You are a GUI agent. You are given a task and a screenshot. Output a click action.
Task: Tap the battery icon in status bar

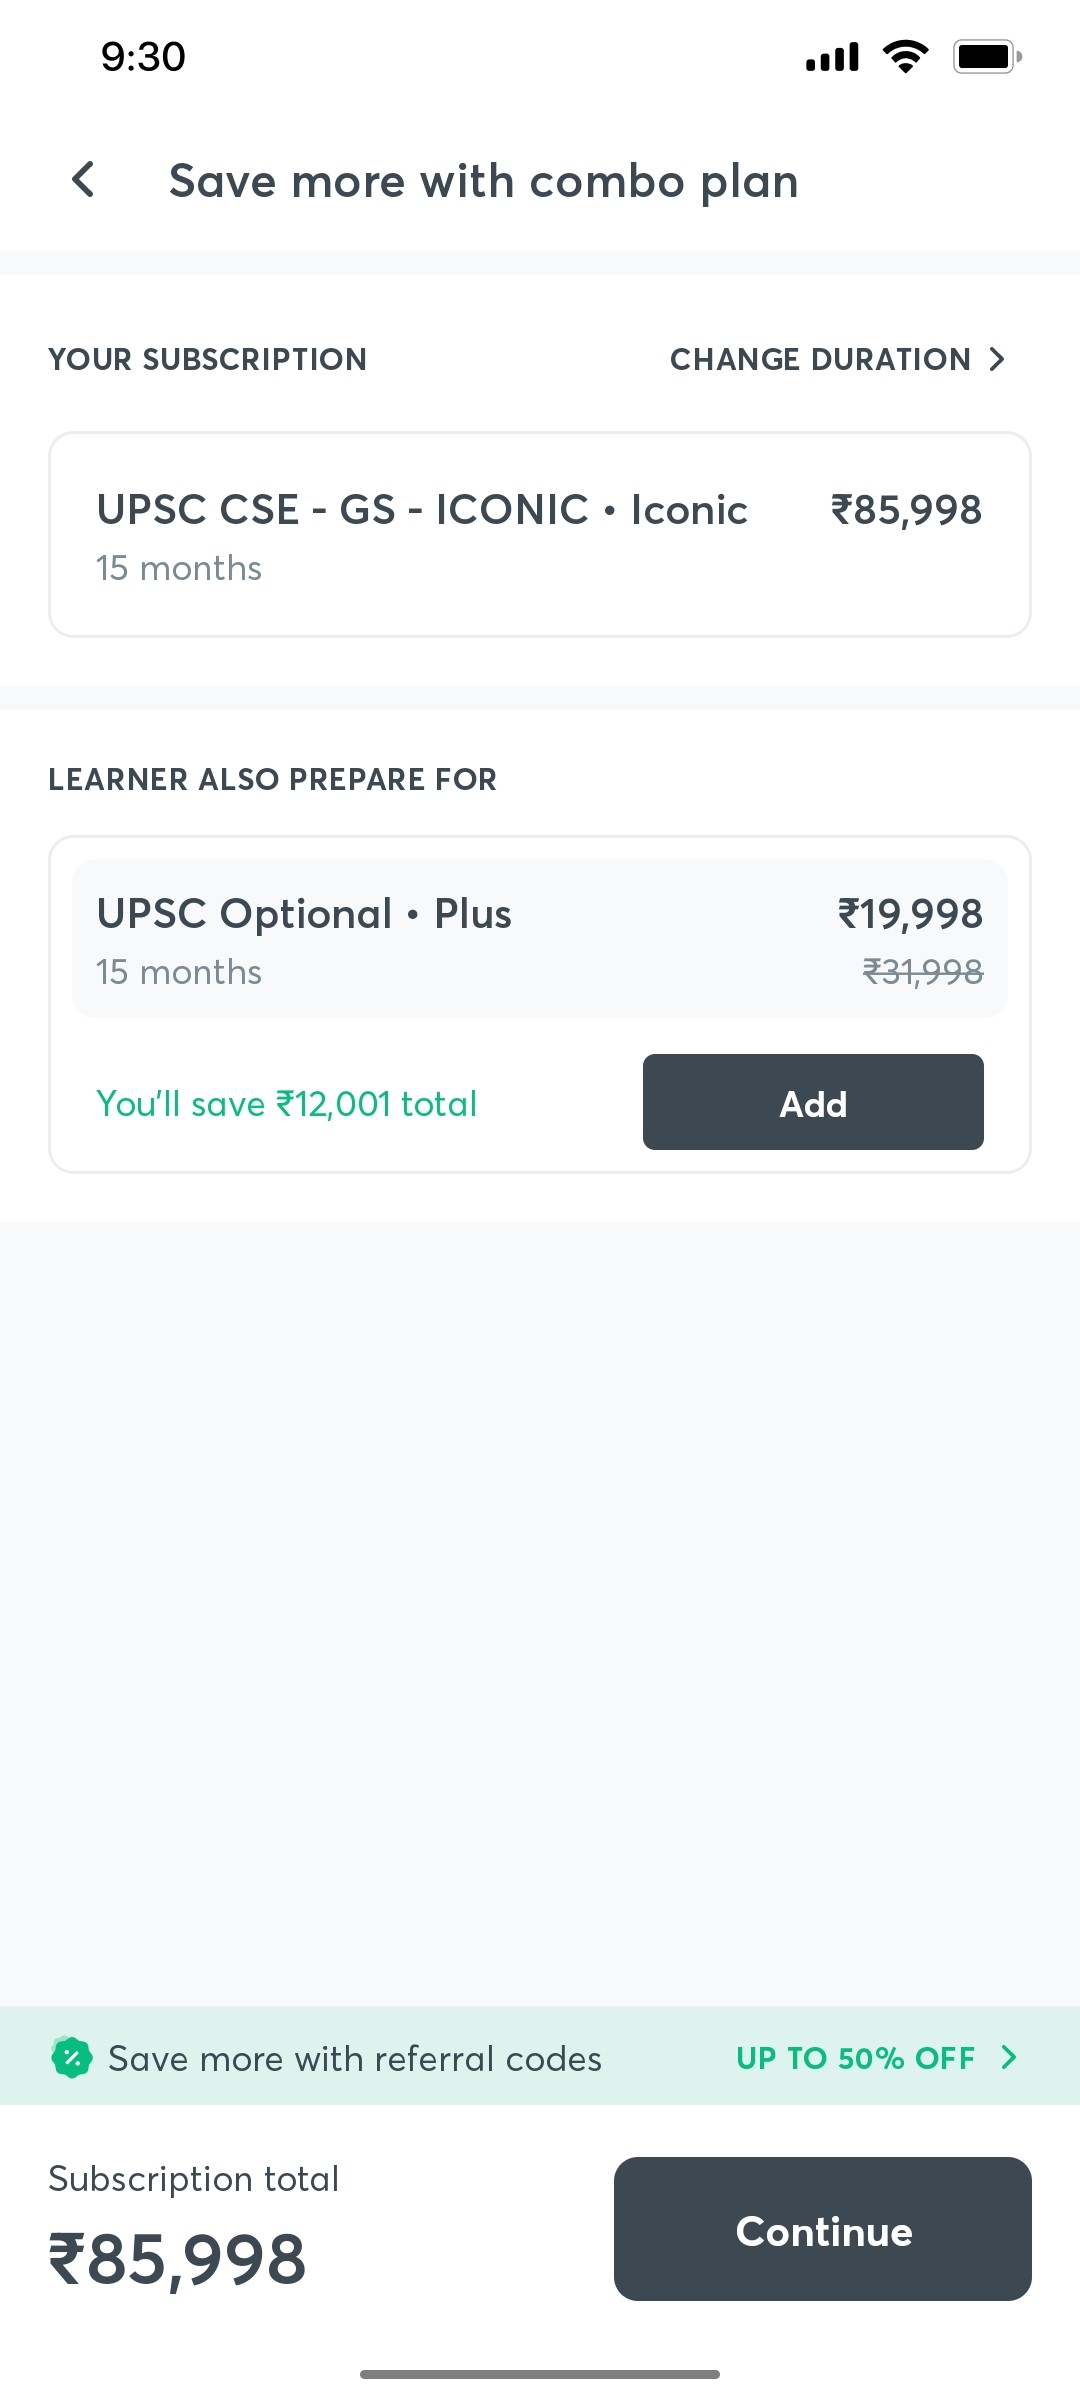click(985, 57)
